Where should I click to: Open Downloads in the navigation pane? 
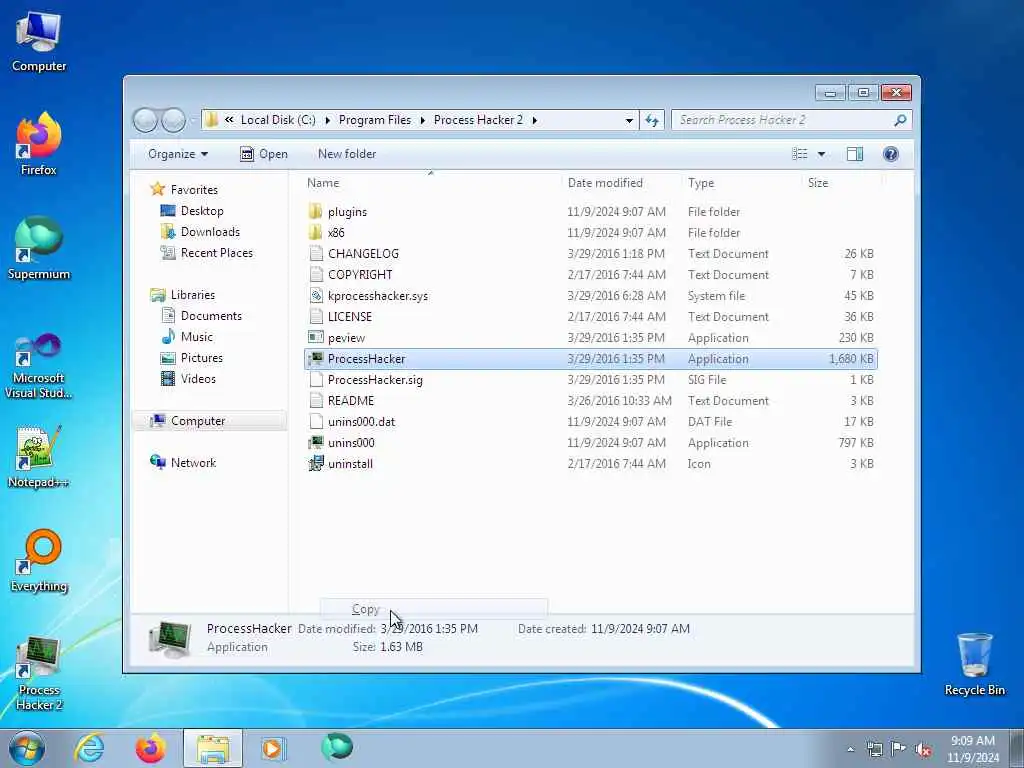210,232
